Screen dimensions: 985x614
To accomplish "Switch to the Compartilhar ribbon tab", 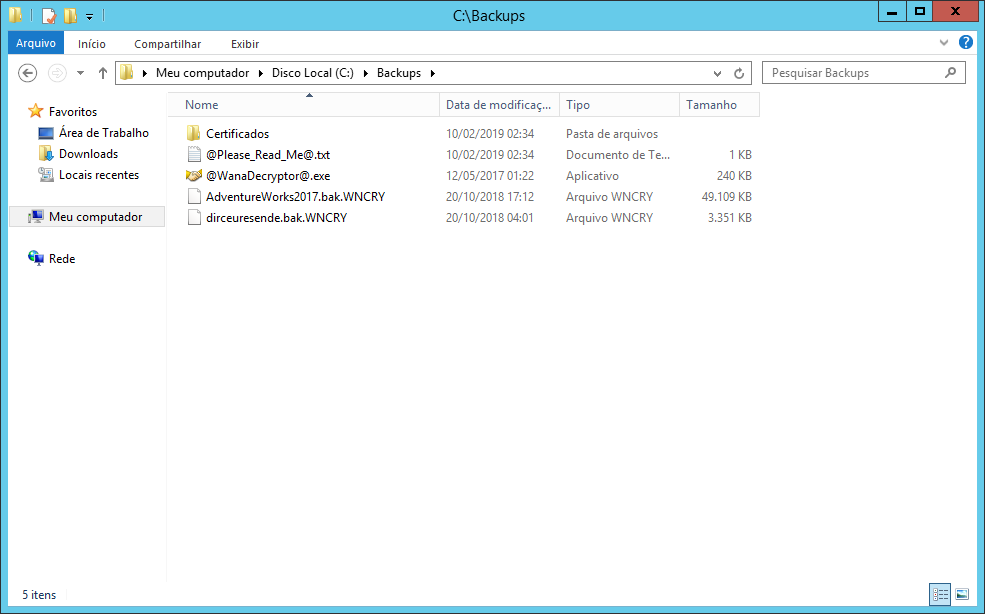I will (x=167, y=44).
